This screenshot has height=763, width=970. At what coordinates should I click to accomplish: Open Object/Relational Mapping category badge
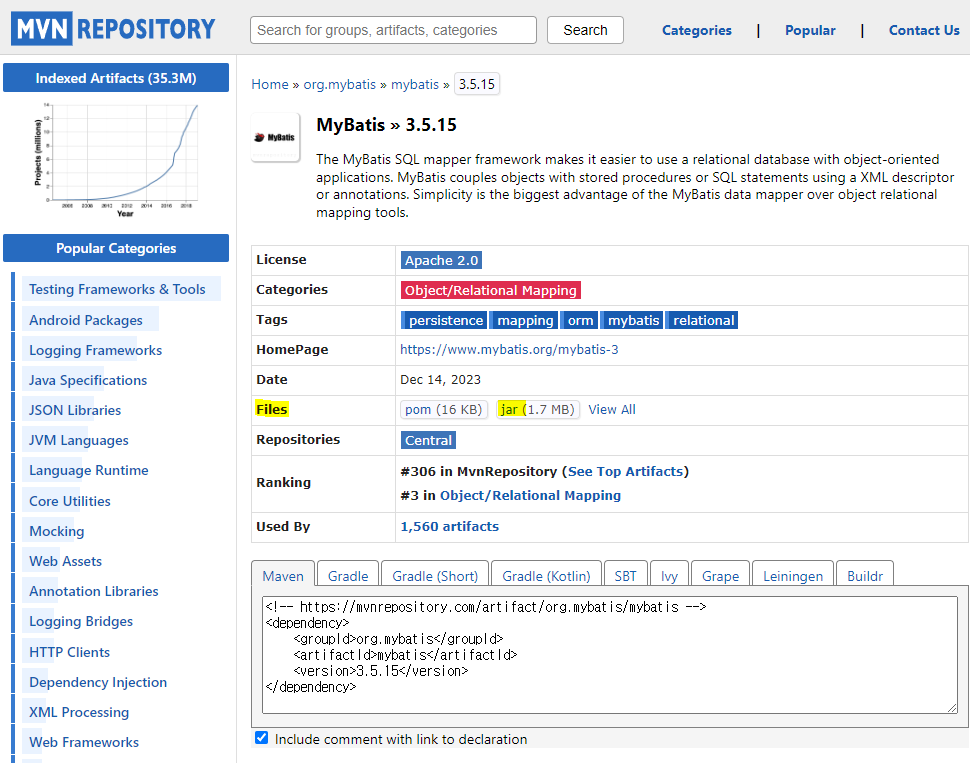[x=491, y=290]
